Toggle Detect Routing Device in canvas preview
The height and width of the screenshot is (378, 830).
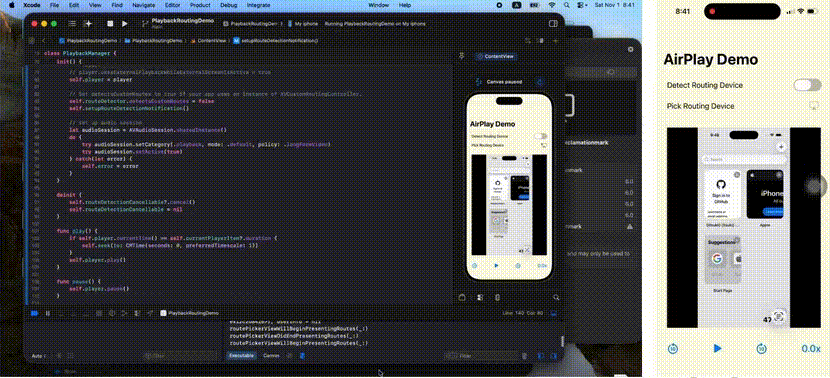(540, 137)
